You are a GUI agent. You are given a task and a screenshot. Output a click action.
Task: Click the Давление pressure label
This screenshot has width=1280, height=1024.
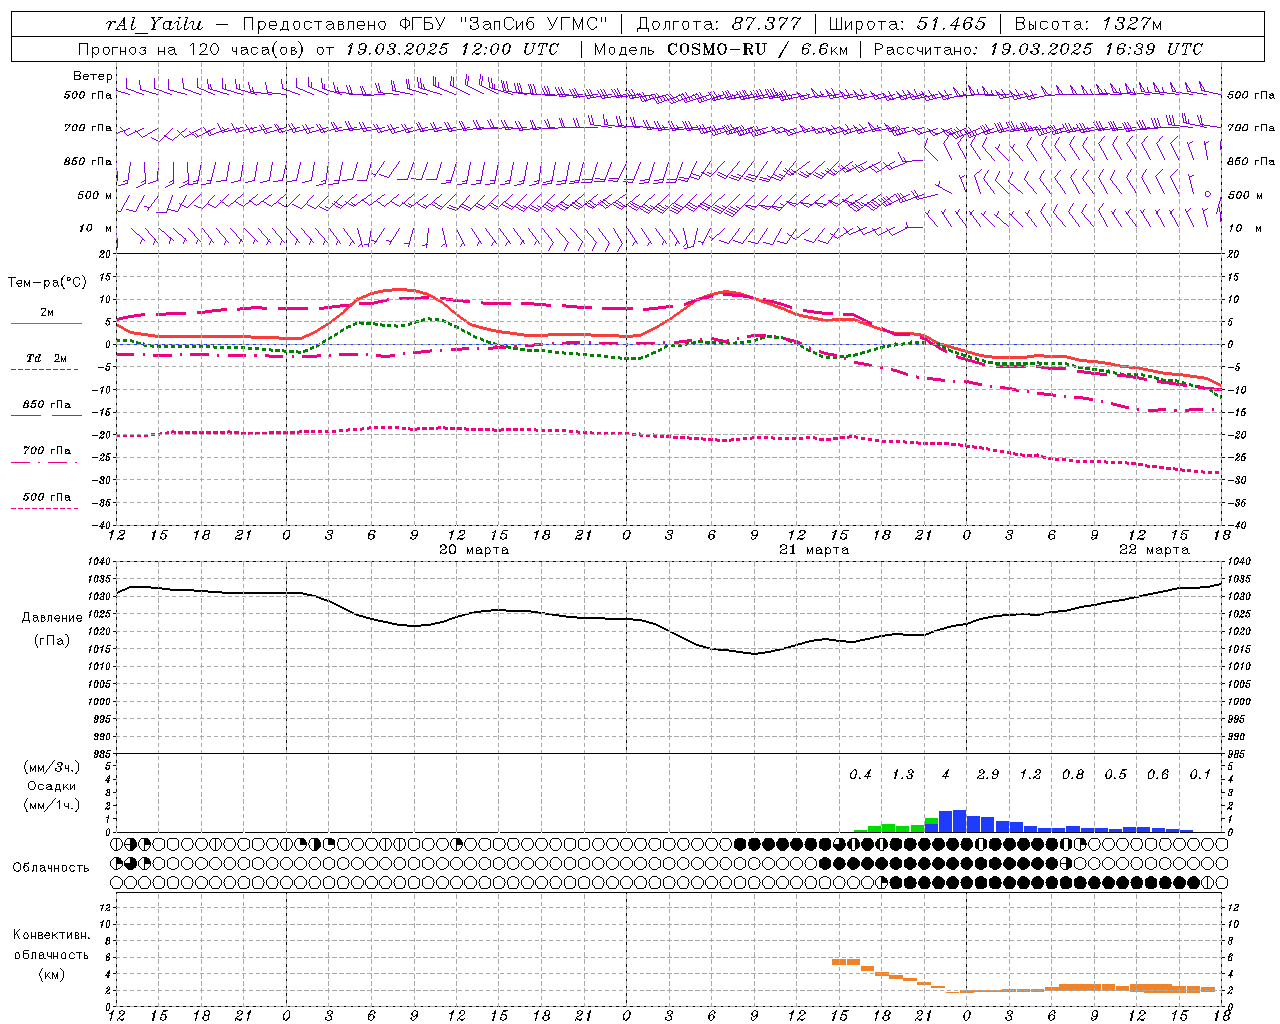tap(51, 618)
